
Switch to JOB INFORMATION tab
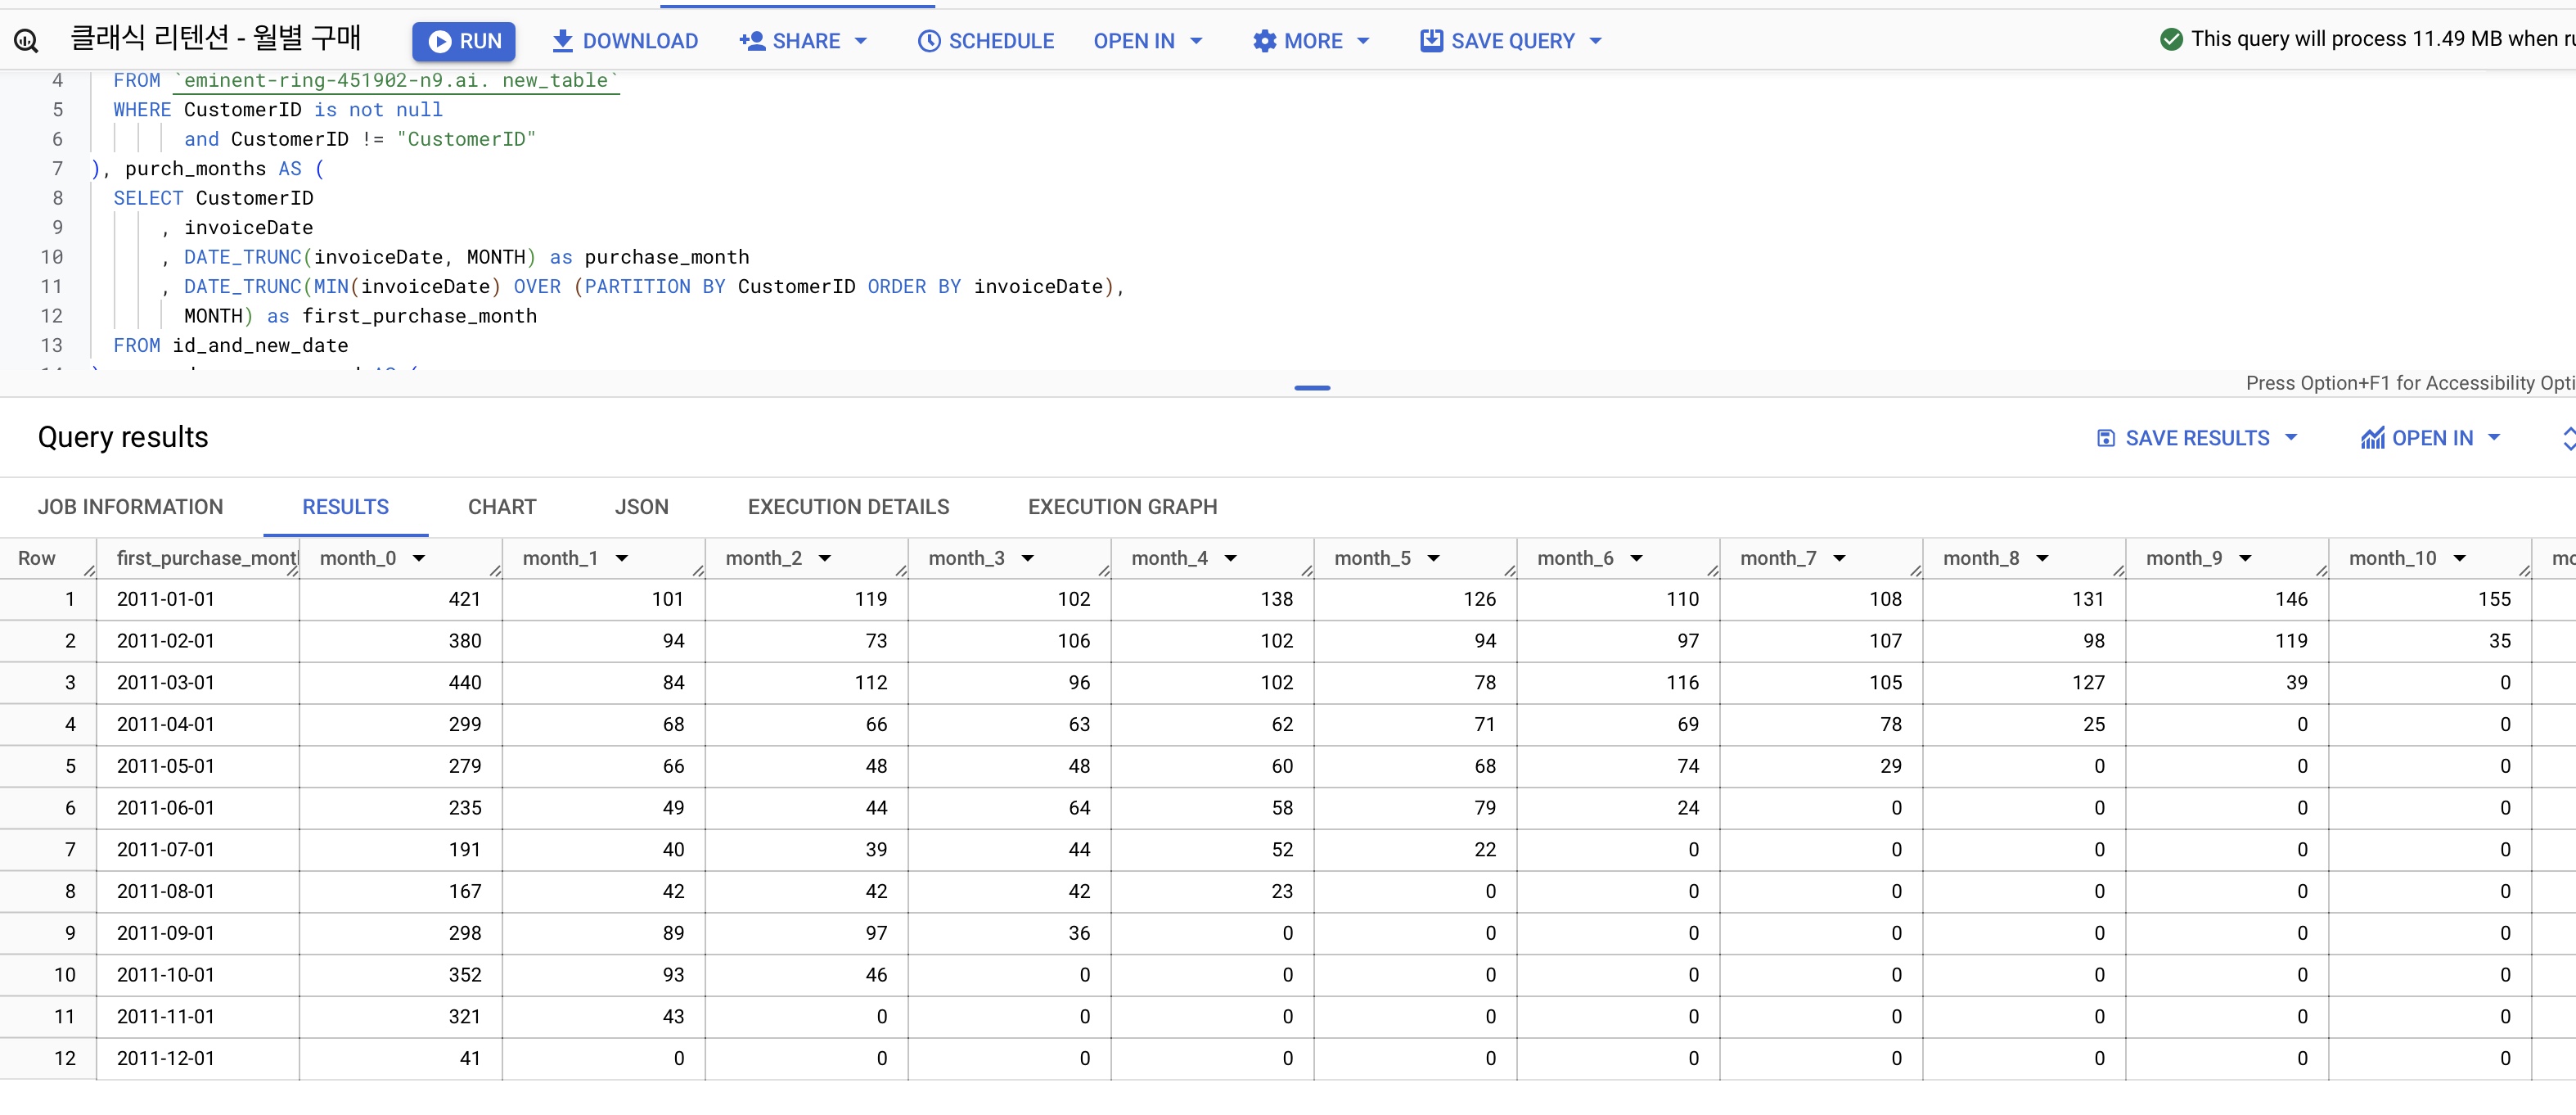tap(130, 507)
